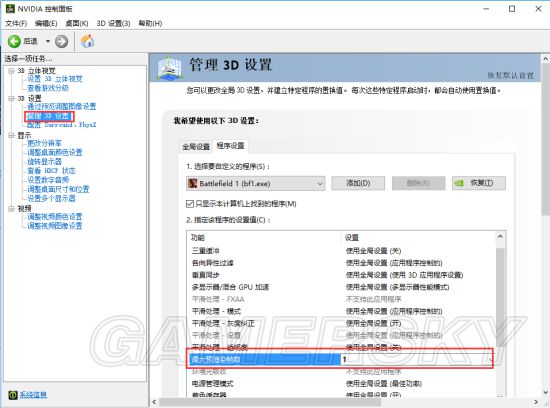Click the 系统信息 link

coord(33,395)
